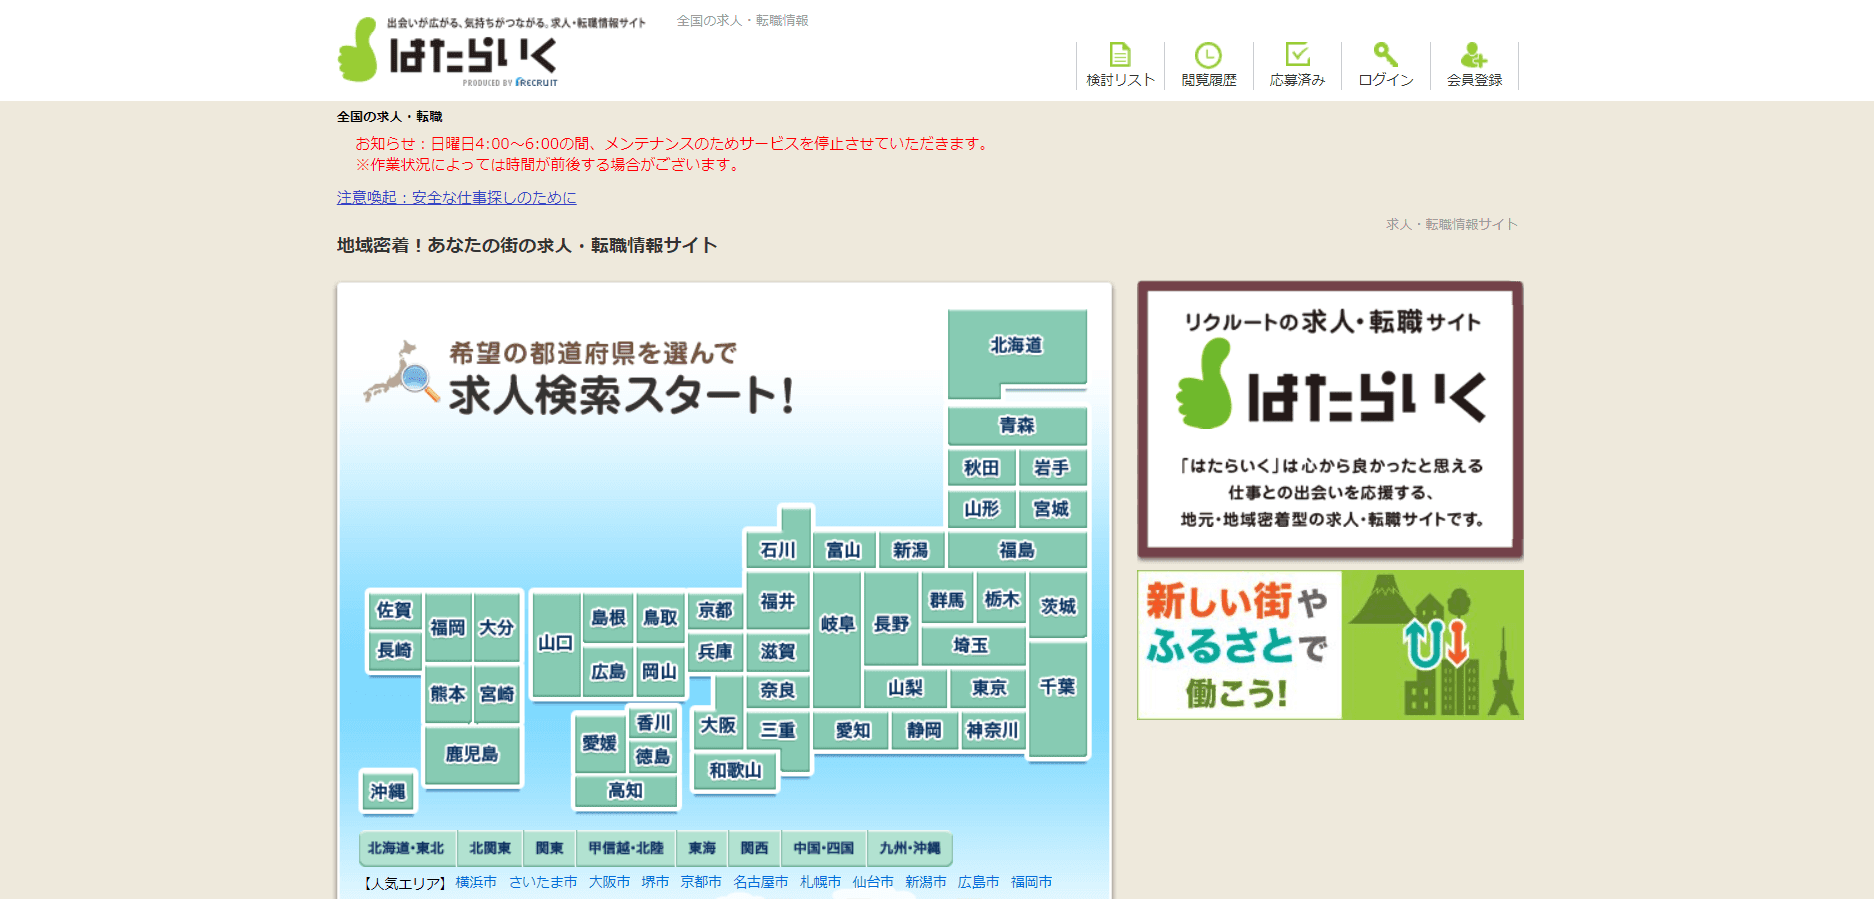
Task: Open the 札幌市 popular area link
Action: (x=821, y=882)
